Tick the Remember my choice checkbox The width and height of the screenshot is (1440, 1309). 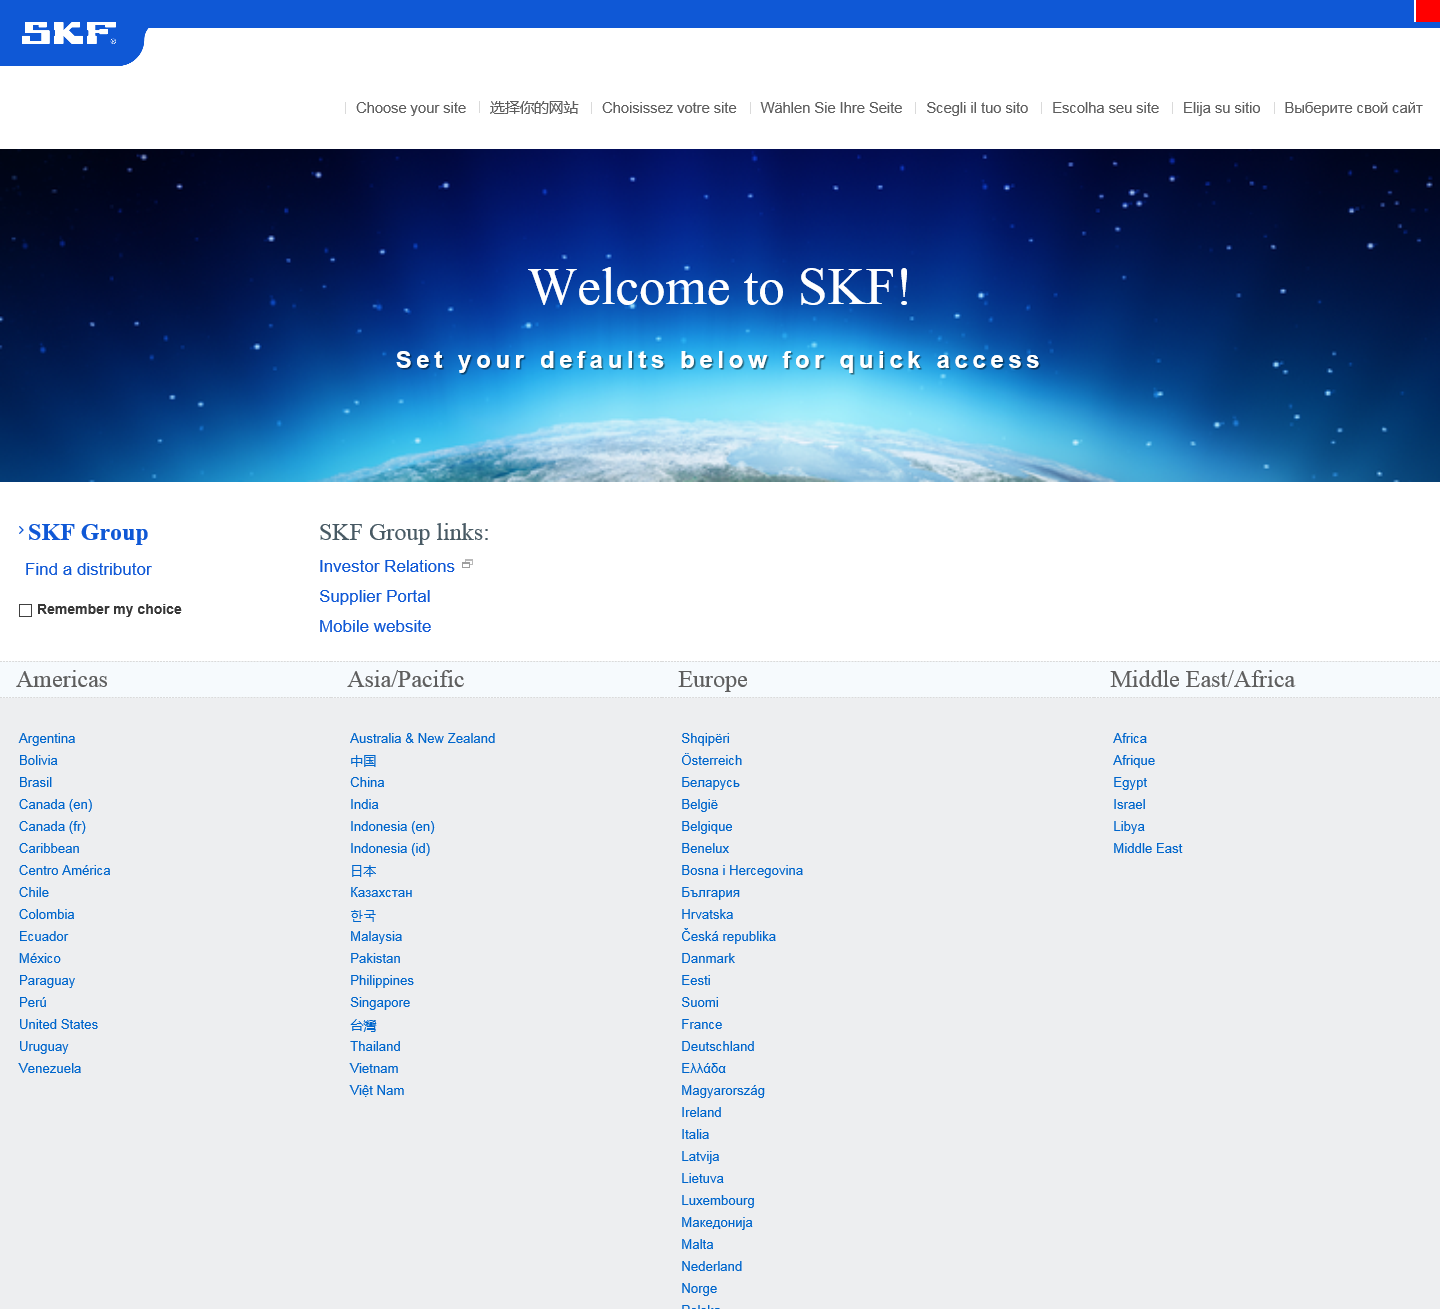tap(26, 610)
